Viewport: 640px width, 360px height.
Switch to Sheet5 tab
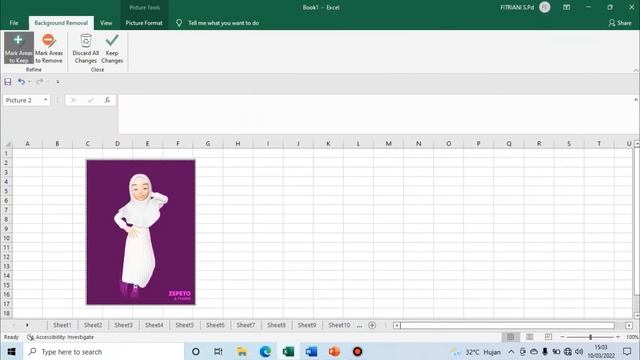click(184, 325)
